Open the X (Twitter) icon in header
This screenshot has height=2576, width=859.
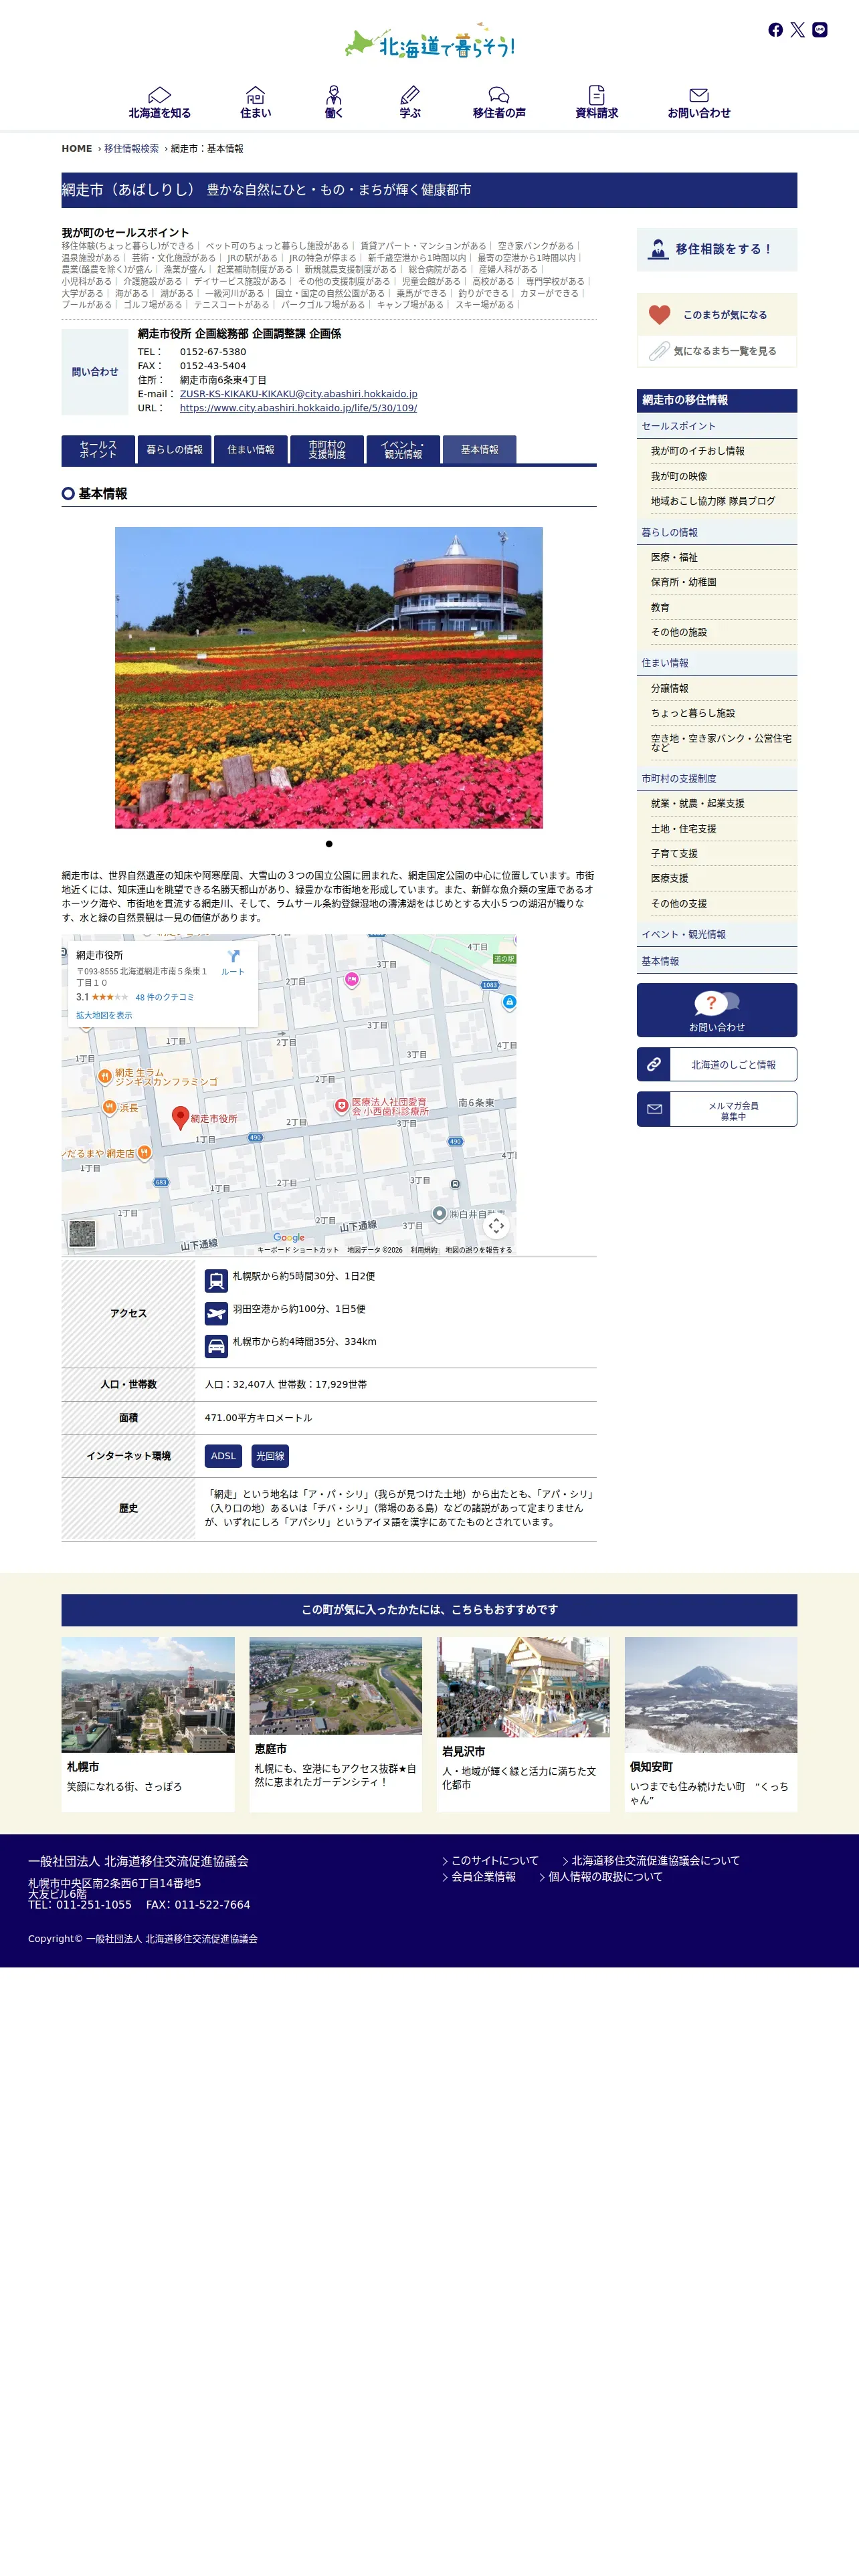coord(797,30)
